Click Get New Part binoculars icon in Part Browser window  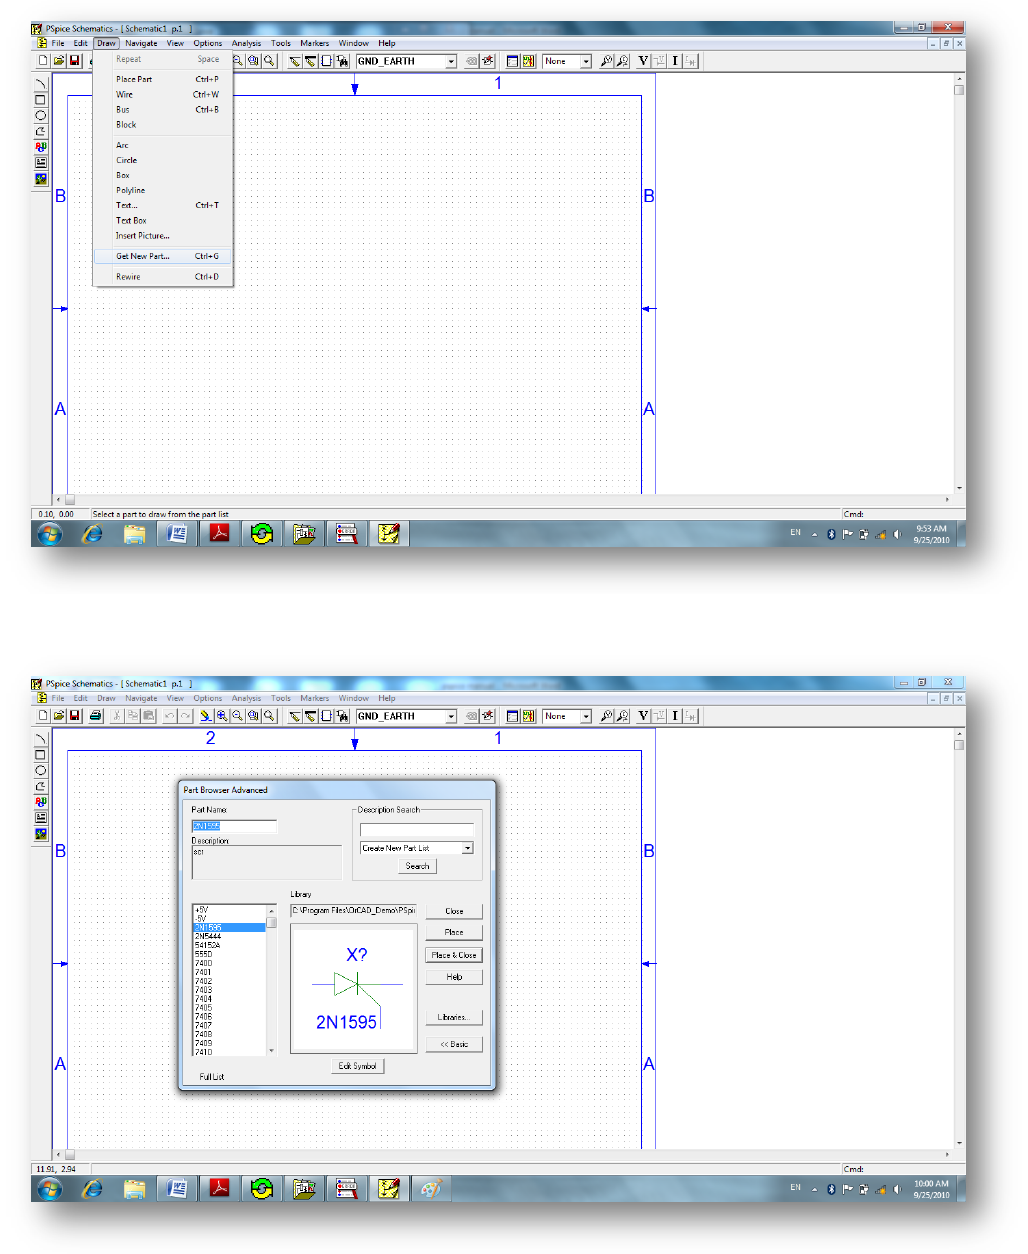click(342, 716)
